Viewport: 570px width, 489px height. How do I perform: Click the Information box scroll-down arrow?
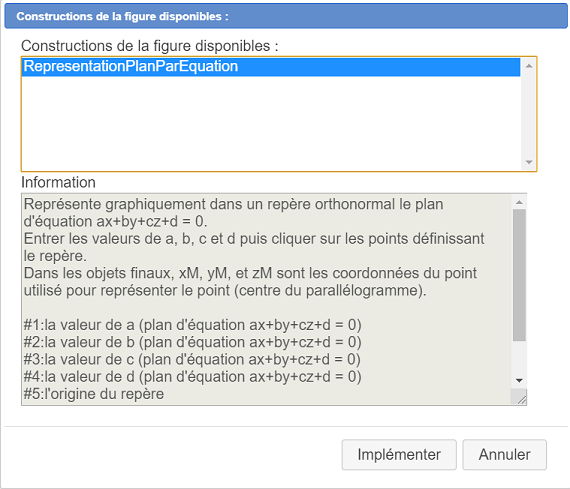[519, 381]
